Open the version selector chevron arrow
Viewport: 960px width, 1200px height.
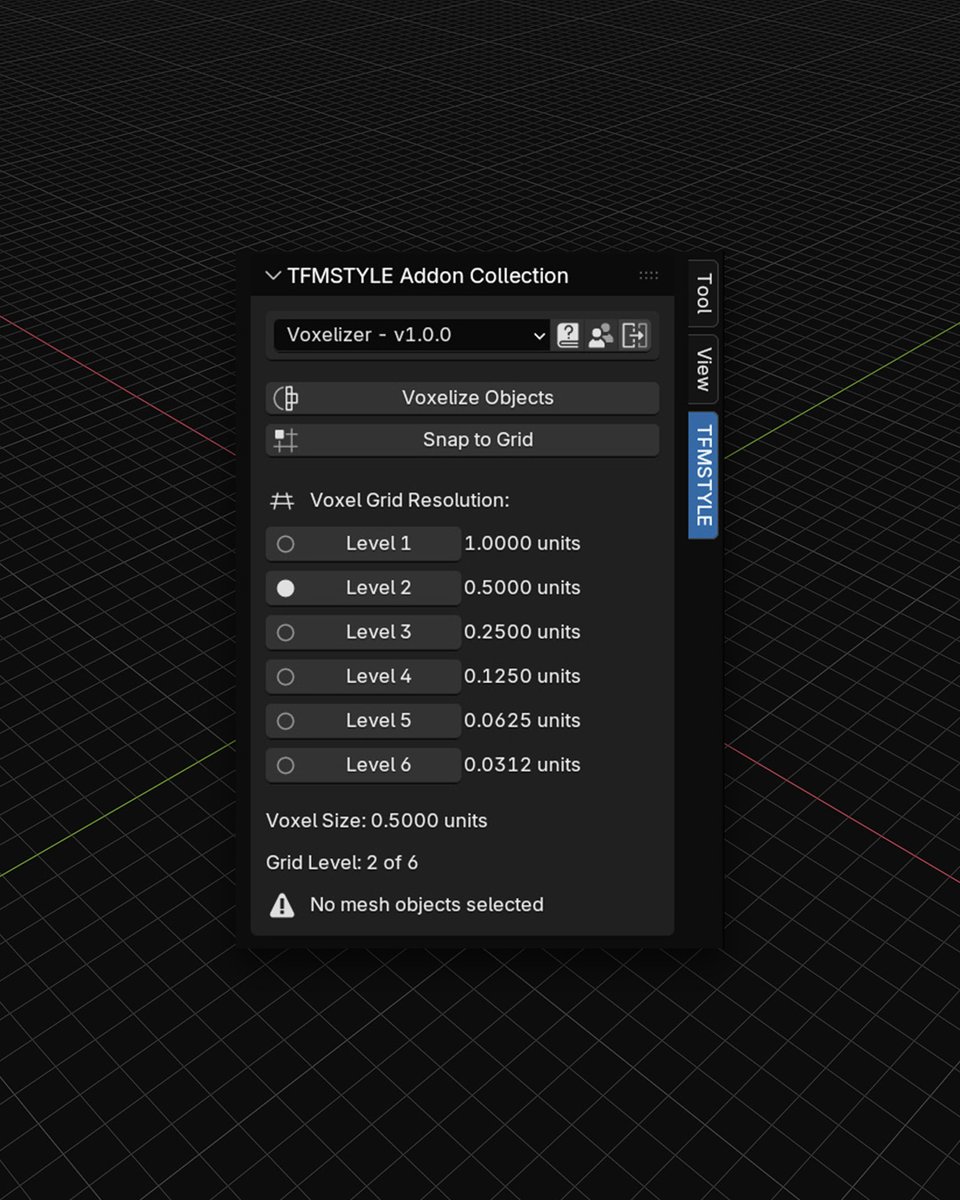click(539, 336)
